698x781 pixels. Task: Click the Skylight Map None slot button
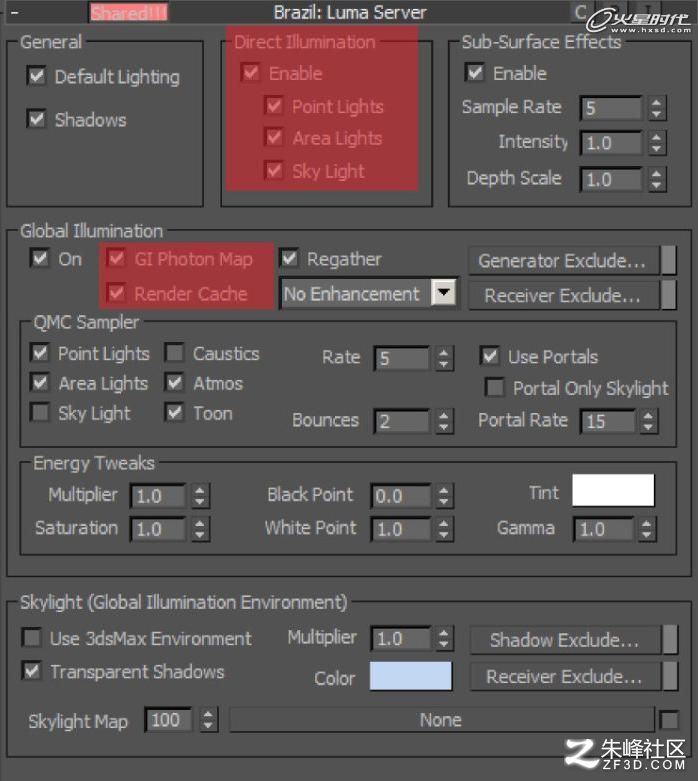tap(441, 720)
